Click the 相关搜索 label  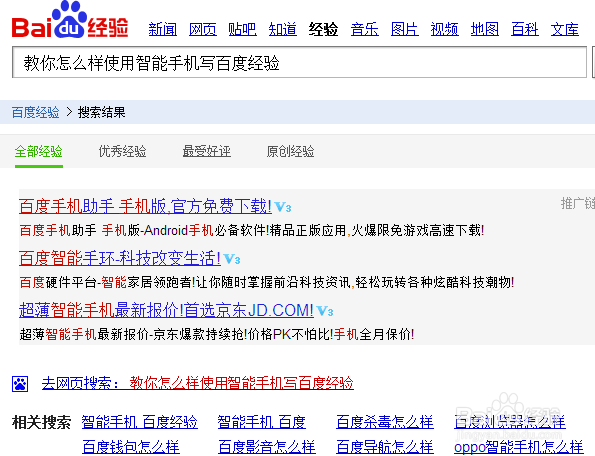click(x=41, y=422)
